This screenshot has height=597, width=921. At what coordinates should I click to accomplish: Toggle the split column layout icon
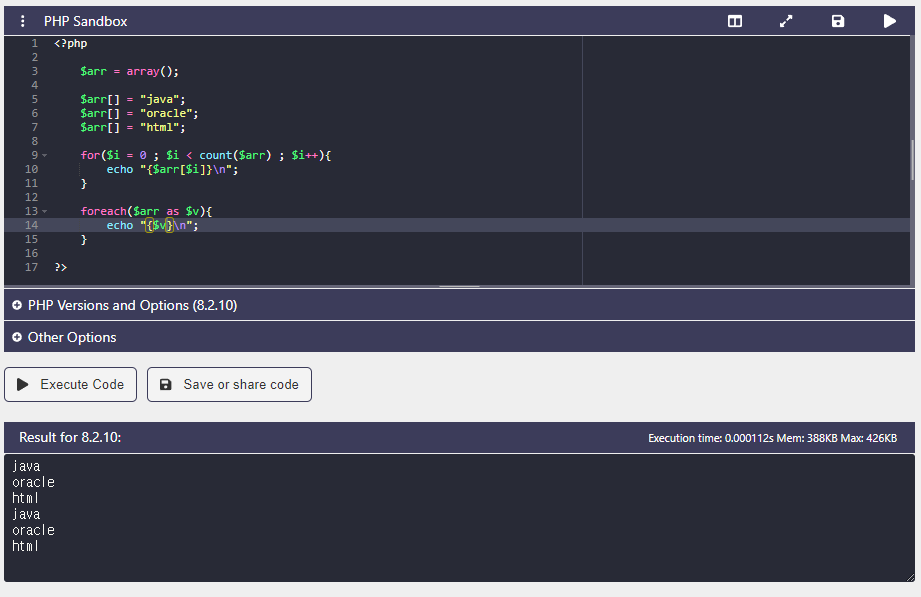click(735, 21)
